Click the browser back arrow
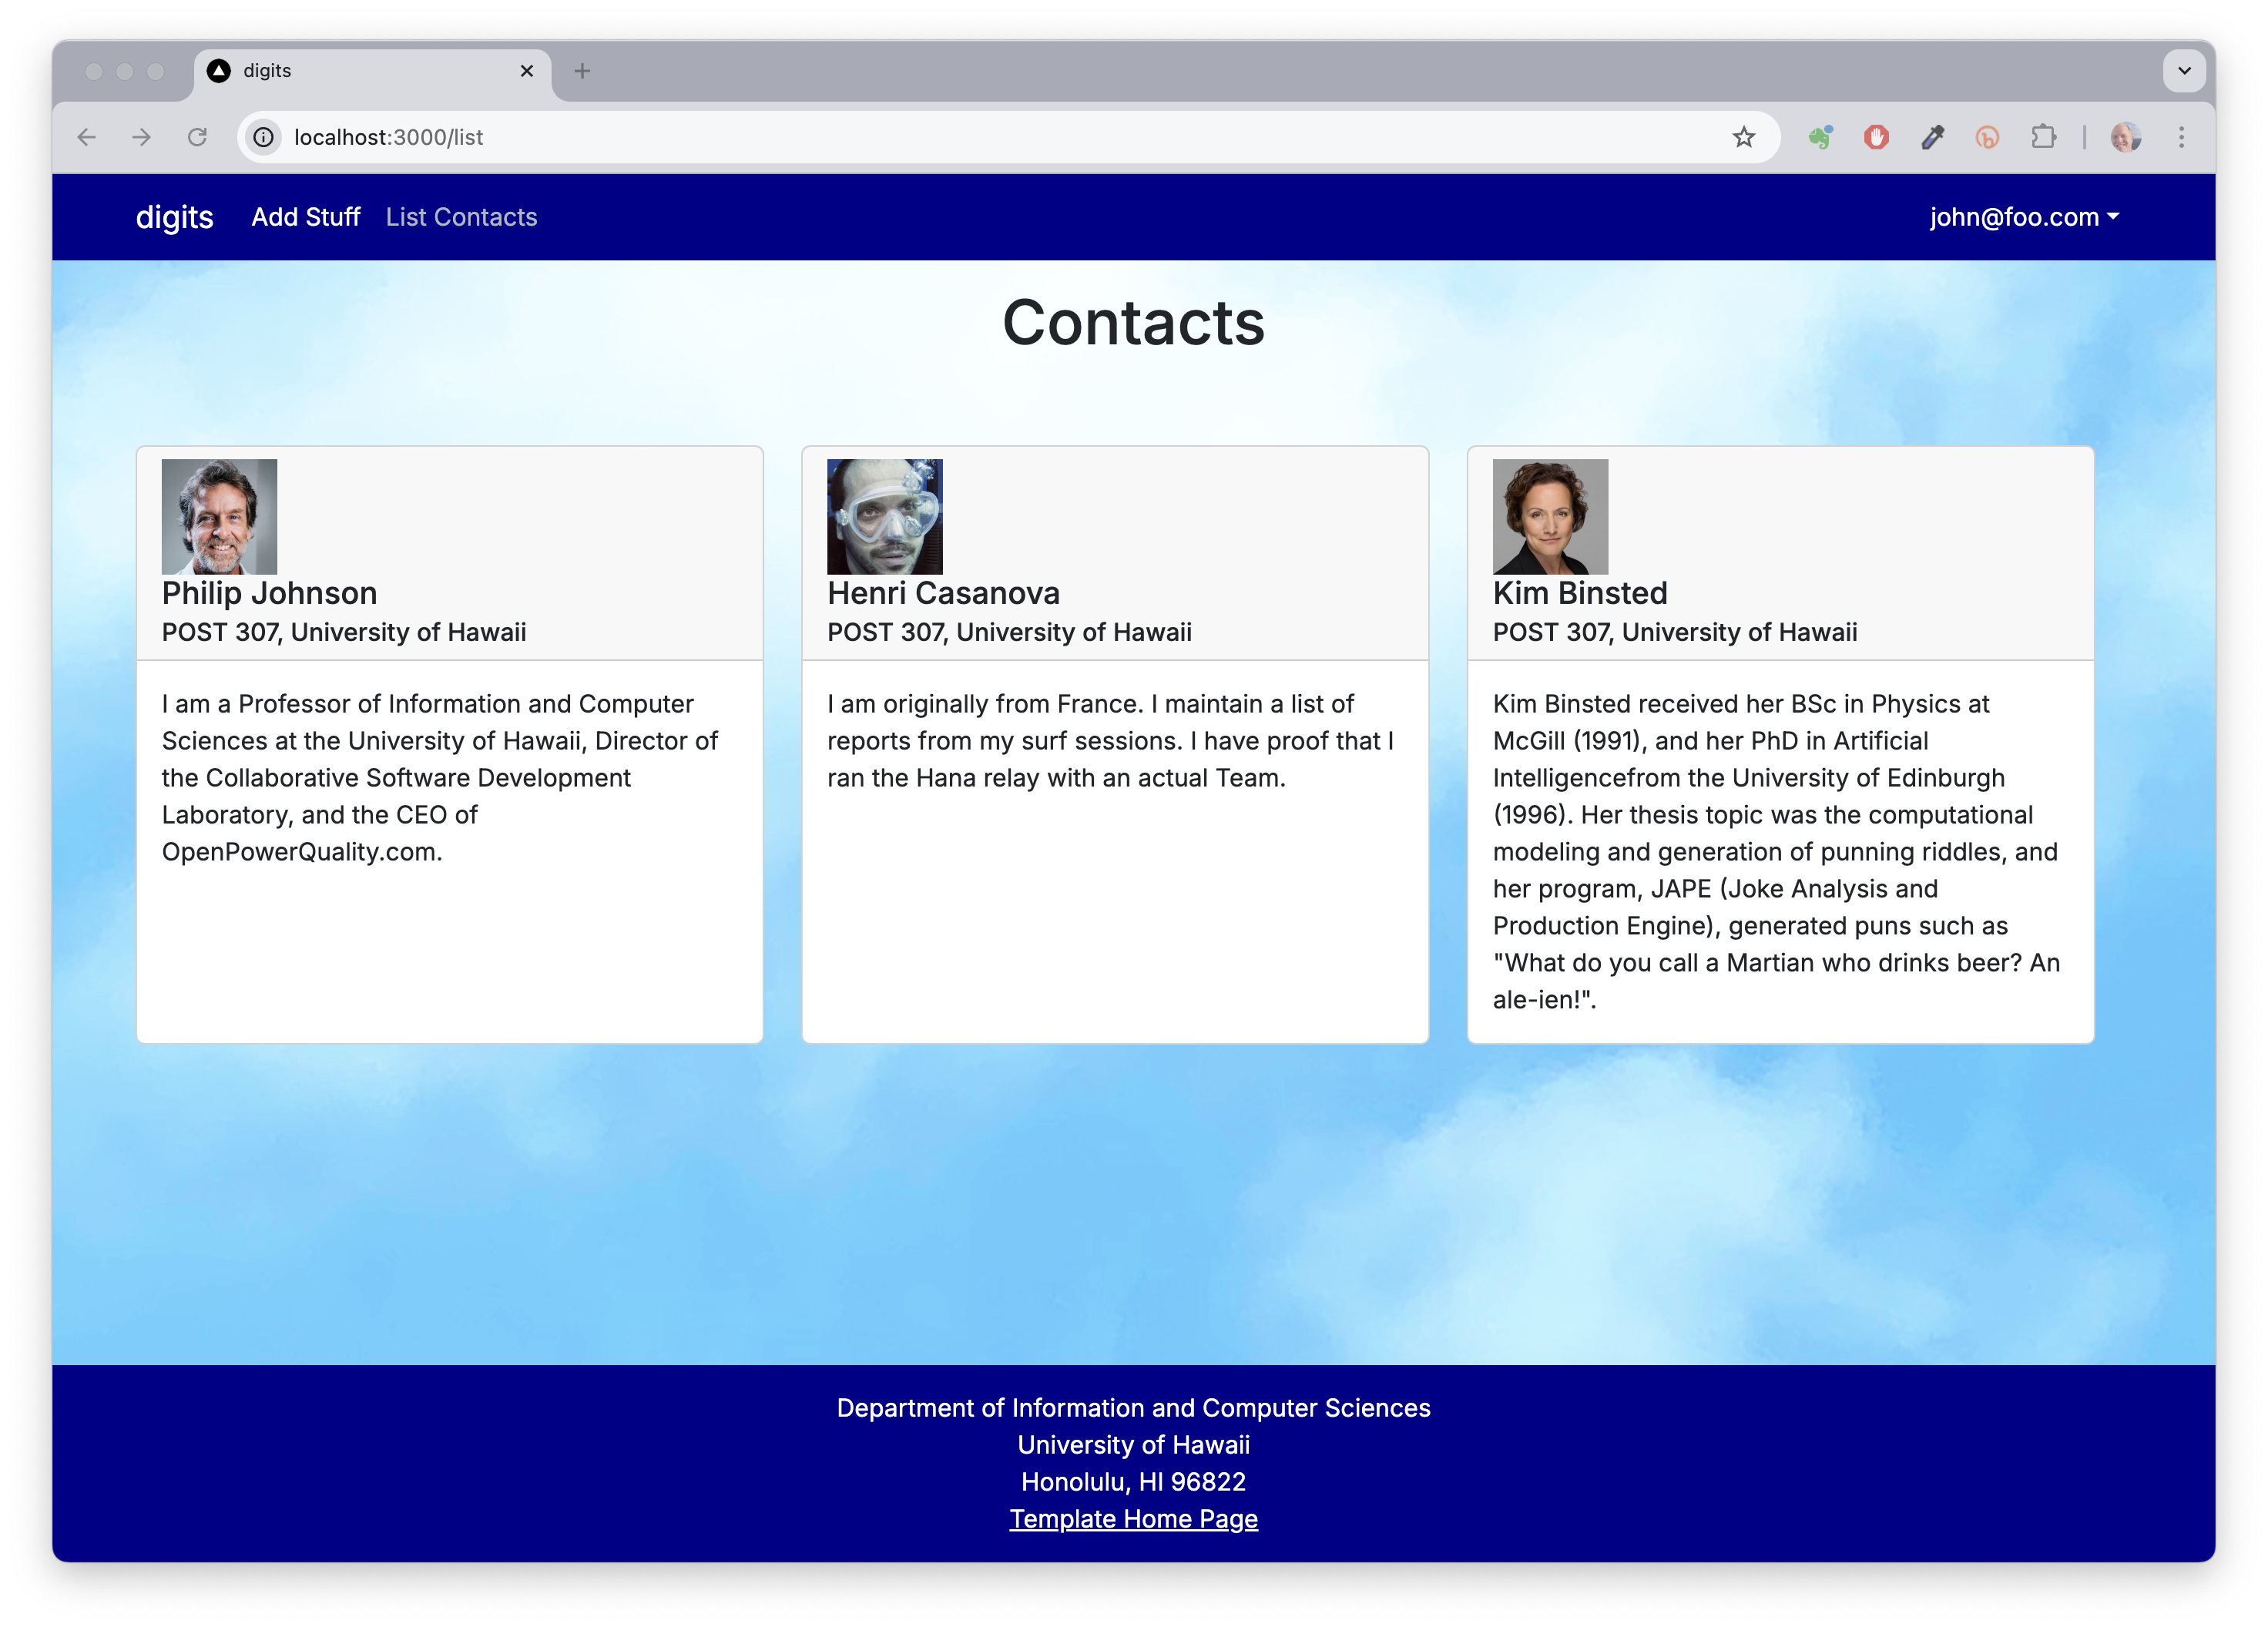The width and height of the screenshot is (2268, 1627). pos(87,137)
